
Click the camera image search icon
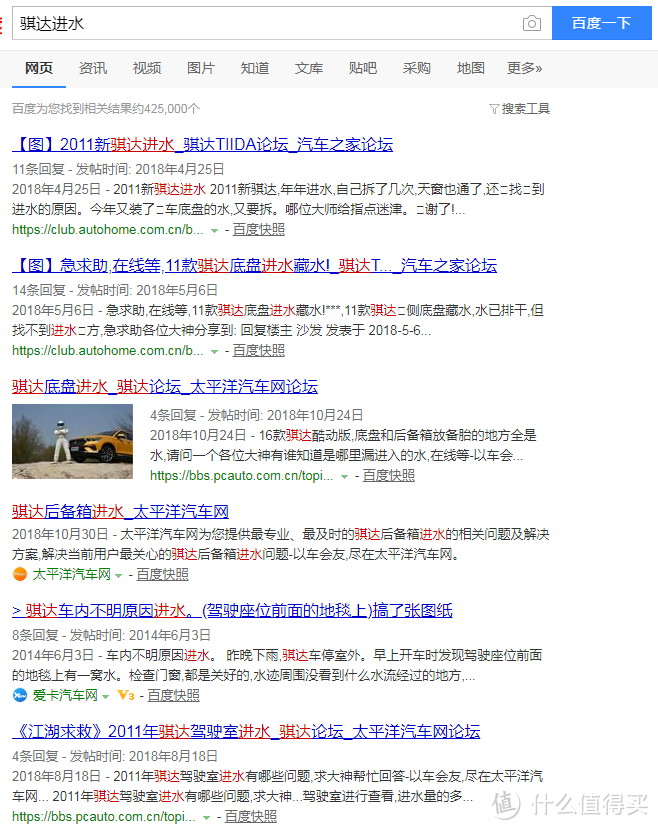tap(531, 23)
